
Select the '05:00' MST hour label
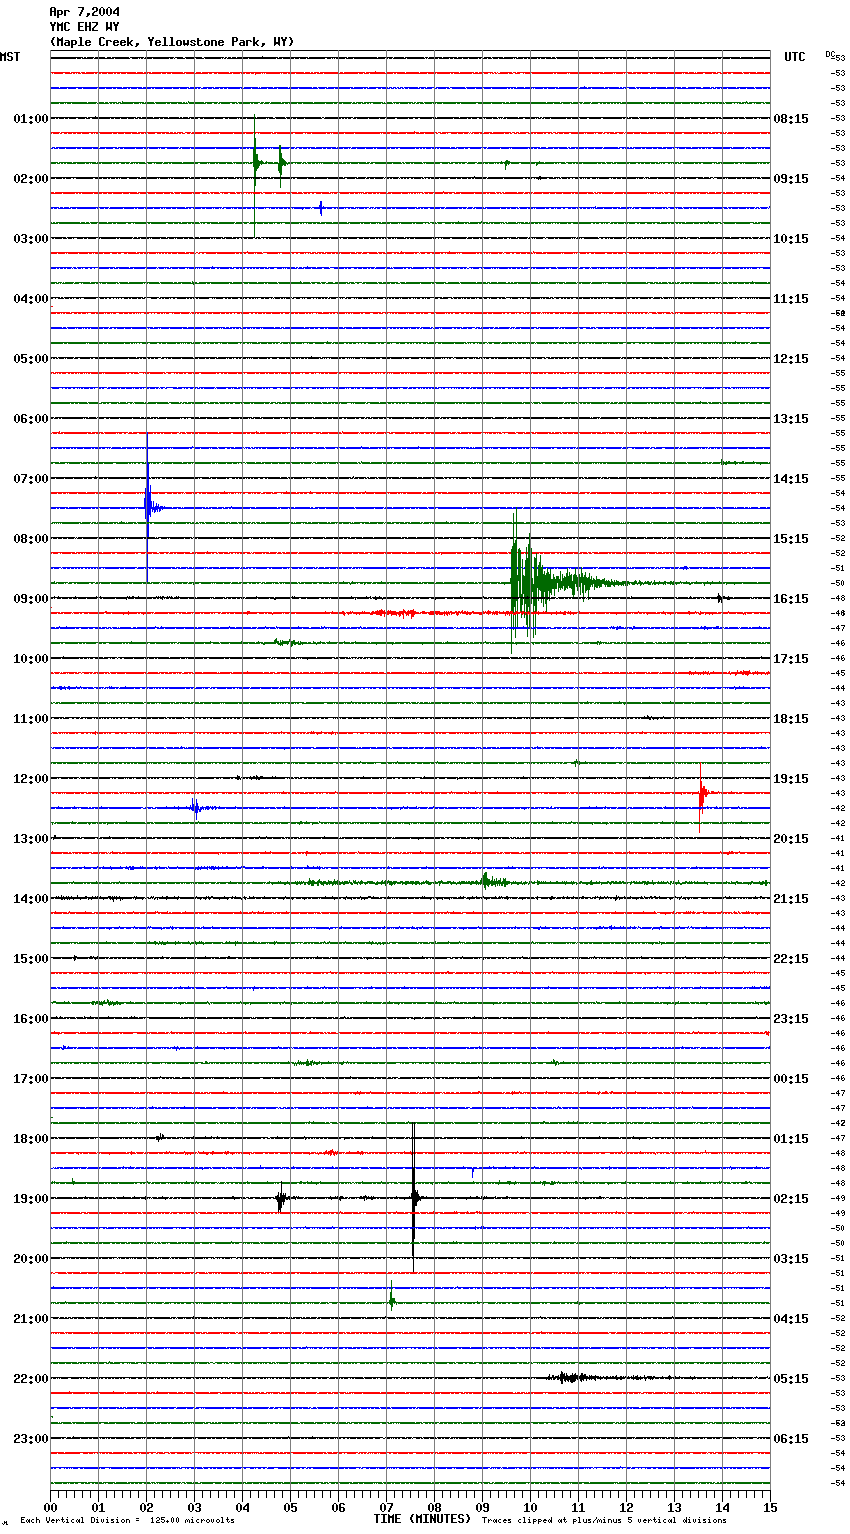[x=31, y=359]
